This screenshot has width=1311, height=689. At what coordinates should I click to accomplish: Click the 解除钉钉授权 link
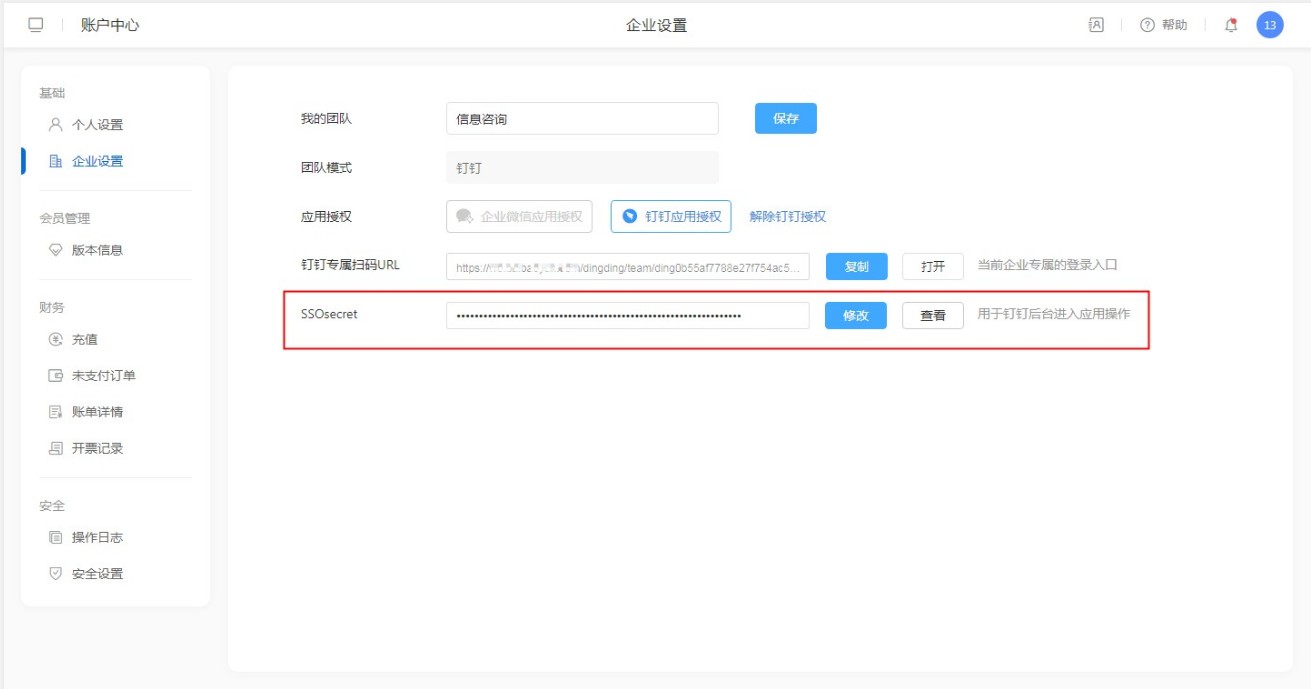pos(788,216)
